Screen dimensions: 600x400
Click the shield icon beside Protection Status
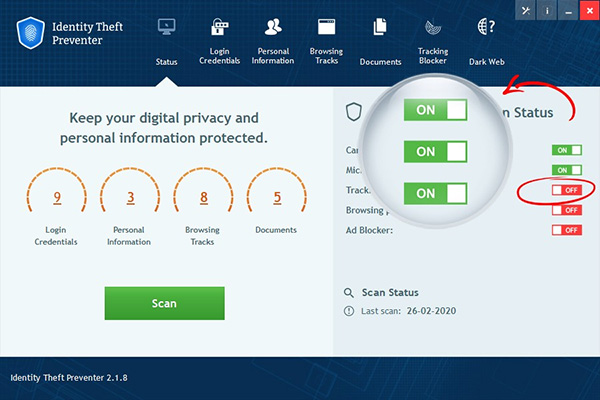354,112
